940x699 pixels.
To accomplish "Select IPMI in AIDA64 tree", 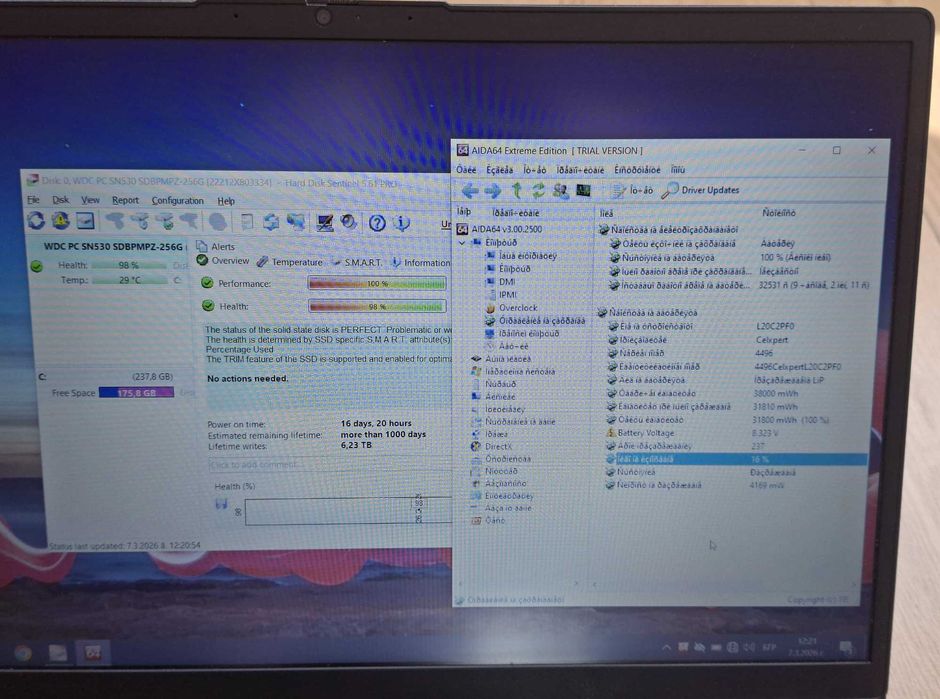I will click(x=502, y=295).
